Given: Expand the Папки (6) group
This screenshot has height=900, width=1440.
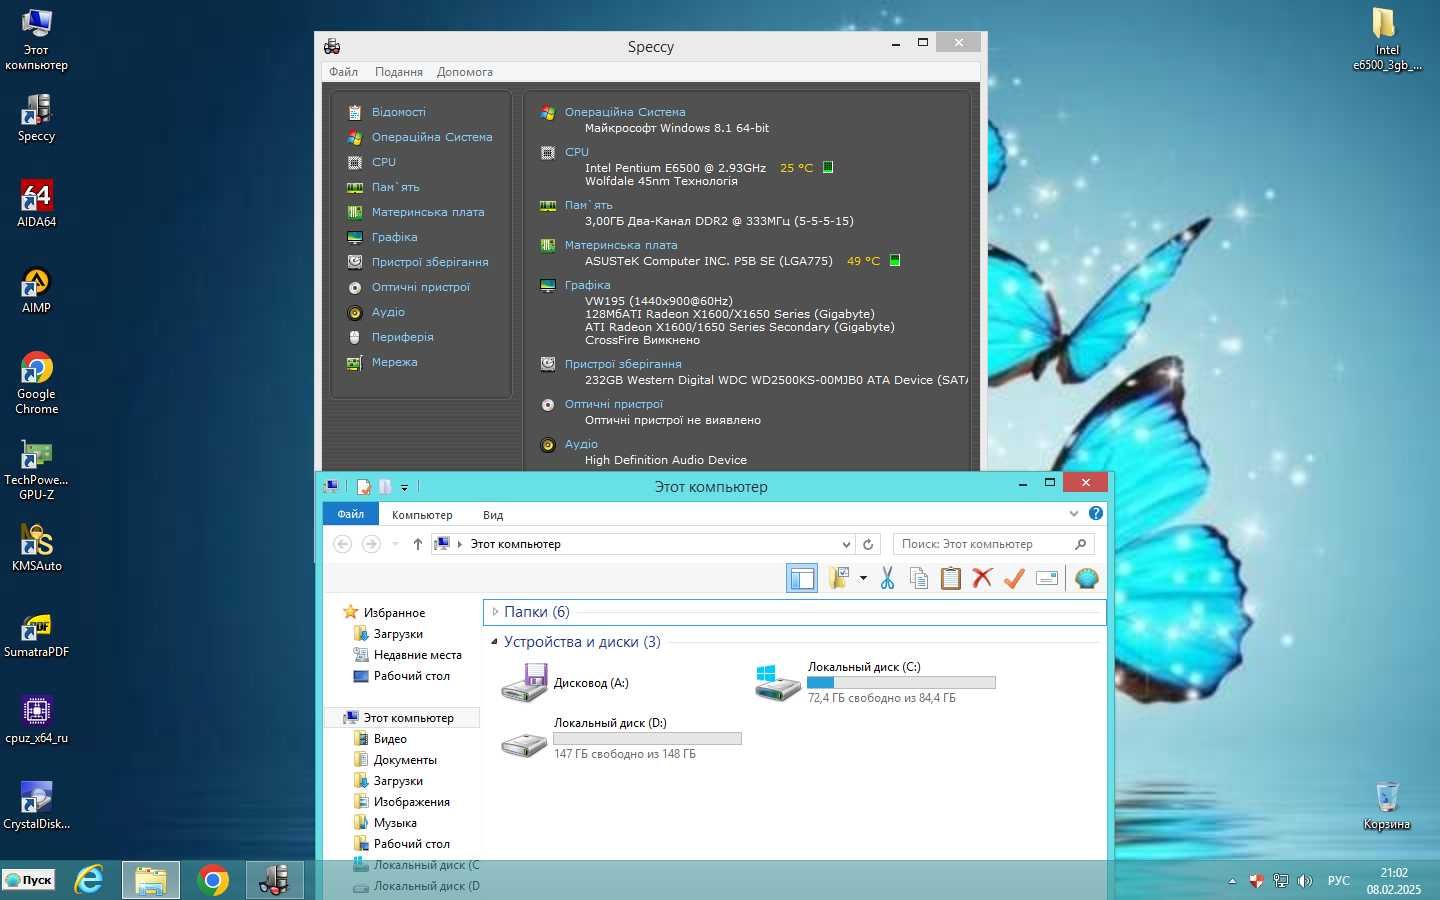Looking at the screenshot, I should tap(494, 612).
